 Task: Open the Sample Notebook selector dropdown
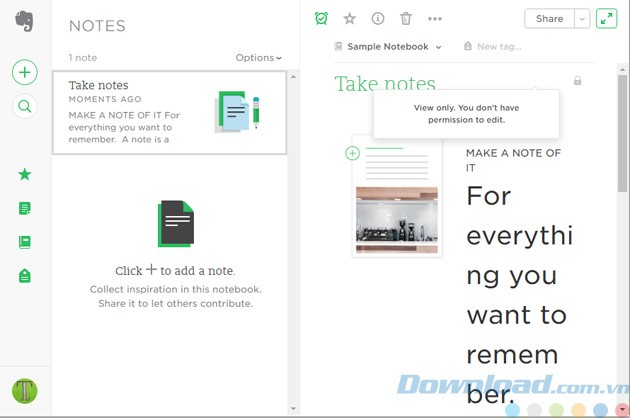click(x=388, y=47)
